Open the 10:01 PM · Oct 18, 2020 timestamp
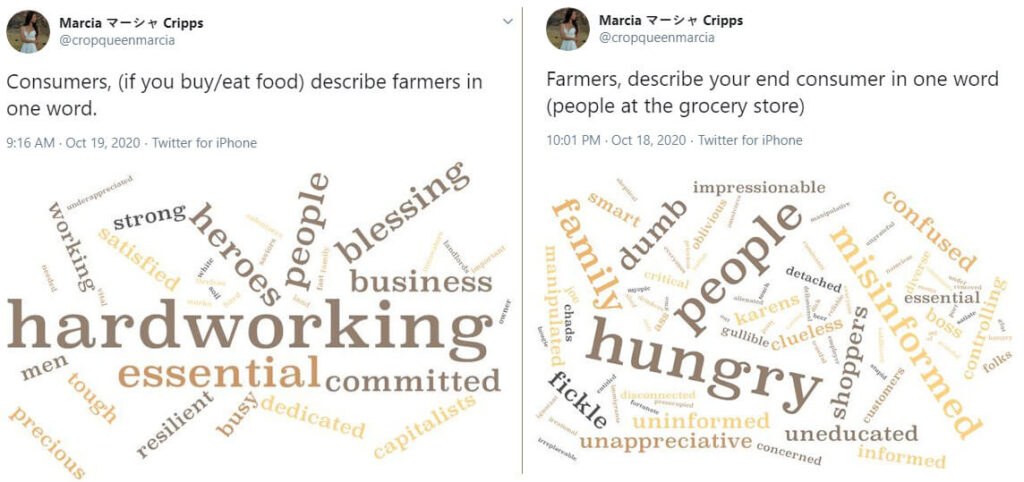This screenshot has height=482, width=1024. point(616,140)
